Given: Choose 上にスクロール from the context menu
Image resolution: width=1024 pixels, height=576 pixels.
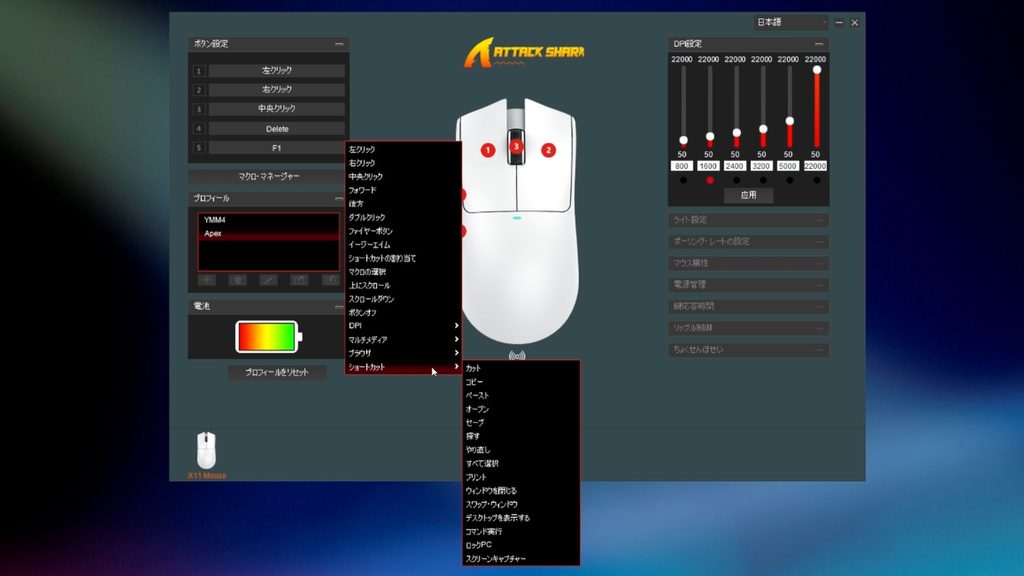Looking at the screenshot, I should coord(403,285).
